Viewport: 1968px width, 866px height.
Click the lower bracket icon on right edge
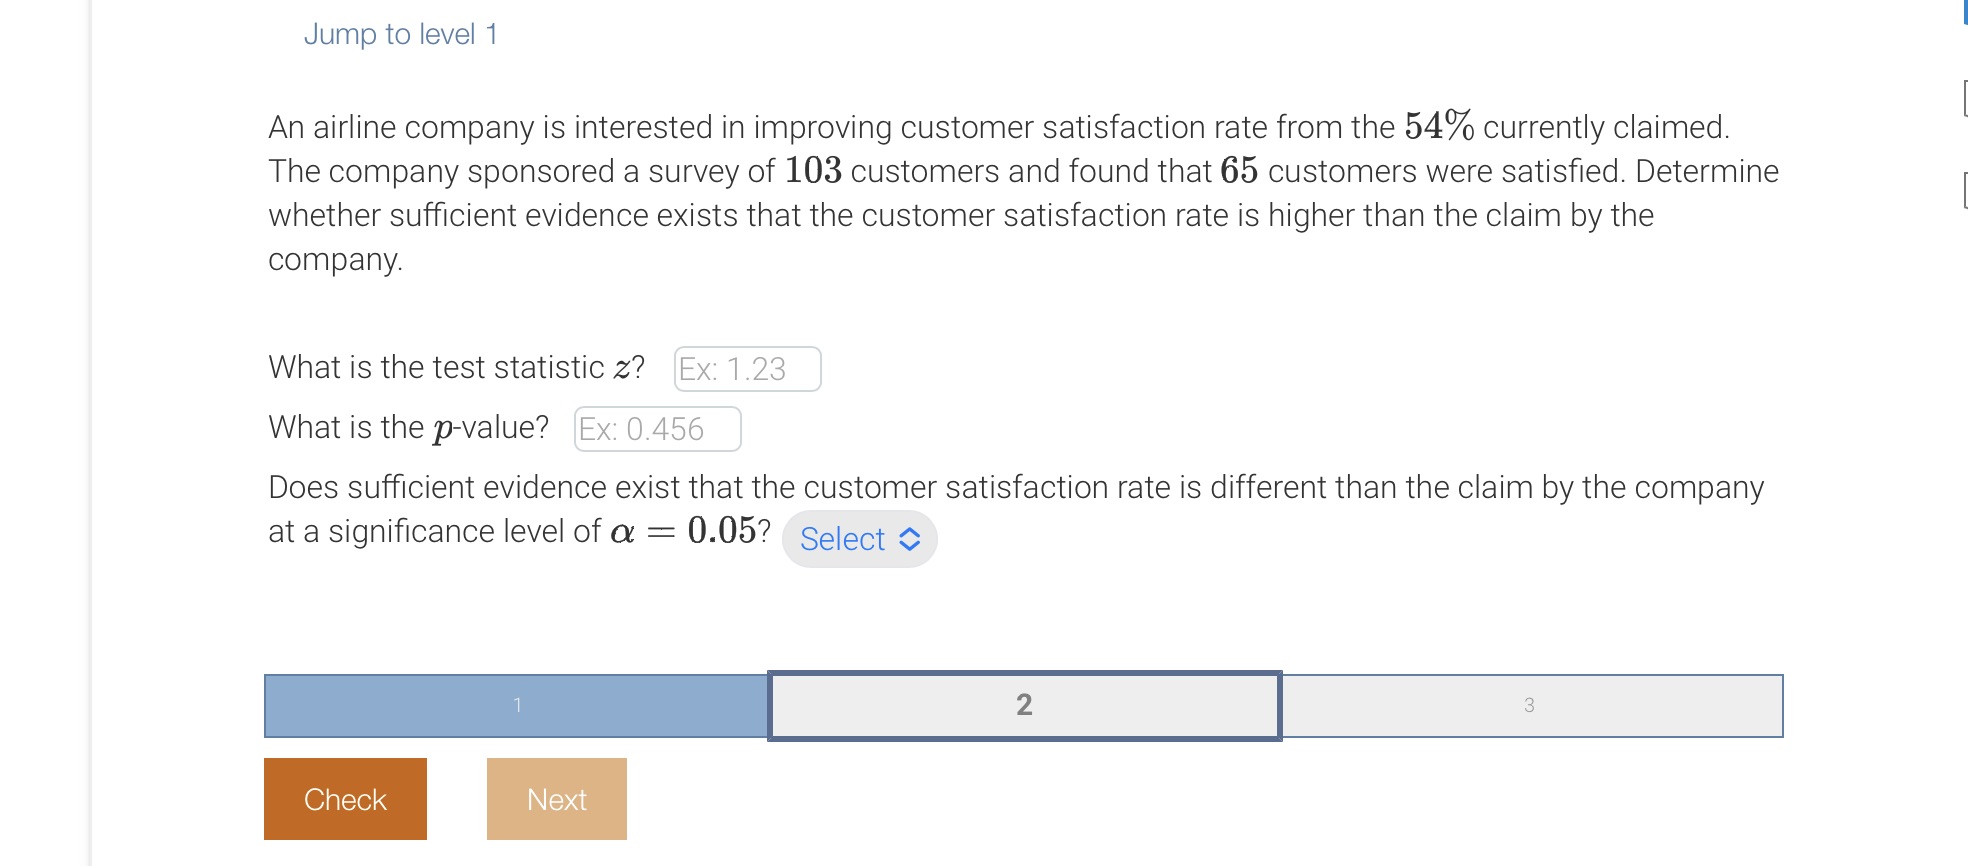pos(1962,185)
